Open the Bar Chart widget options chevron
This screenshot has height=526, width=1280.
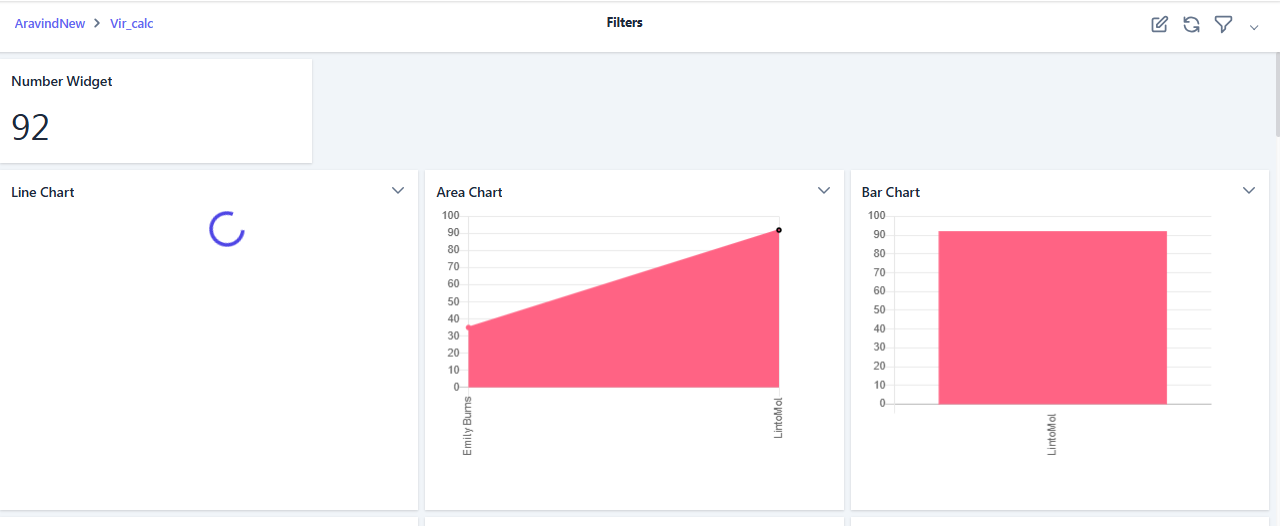coord(1249,191)
